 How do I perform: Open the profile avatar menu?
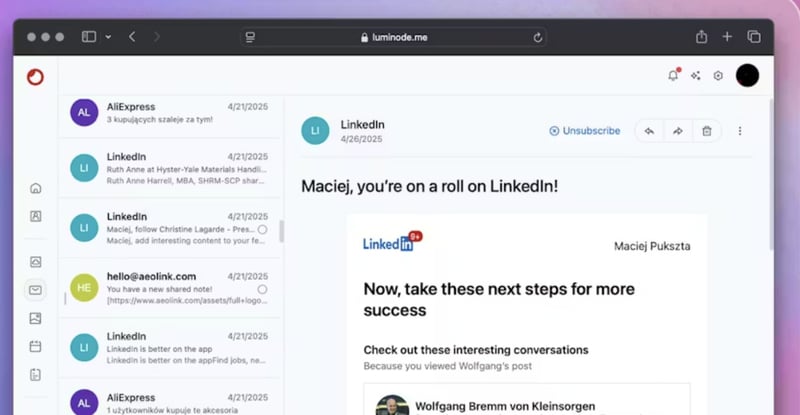(x=747, y=75)
